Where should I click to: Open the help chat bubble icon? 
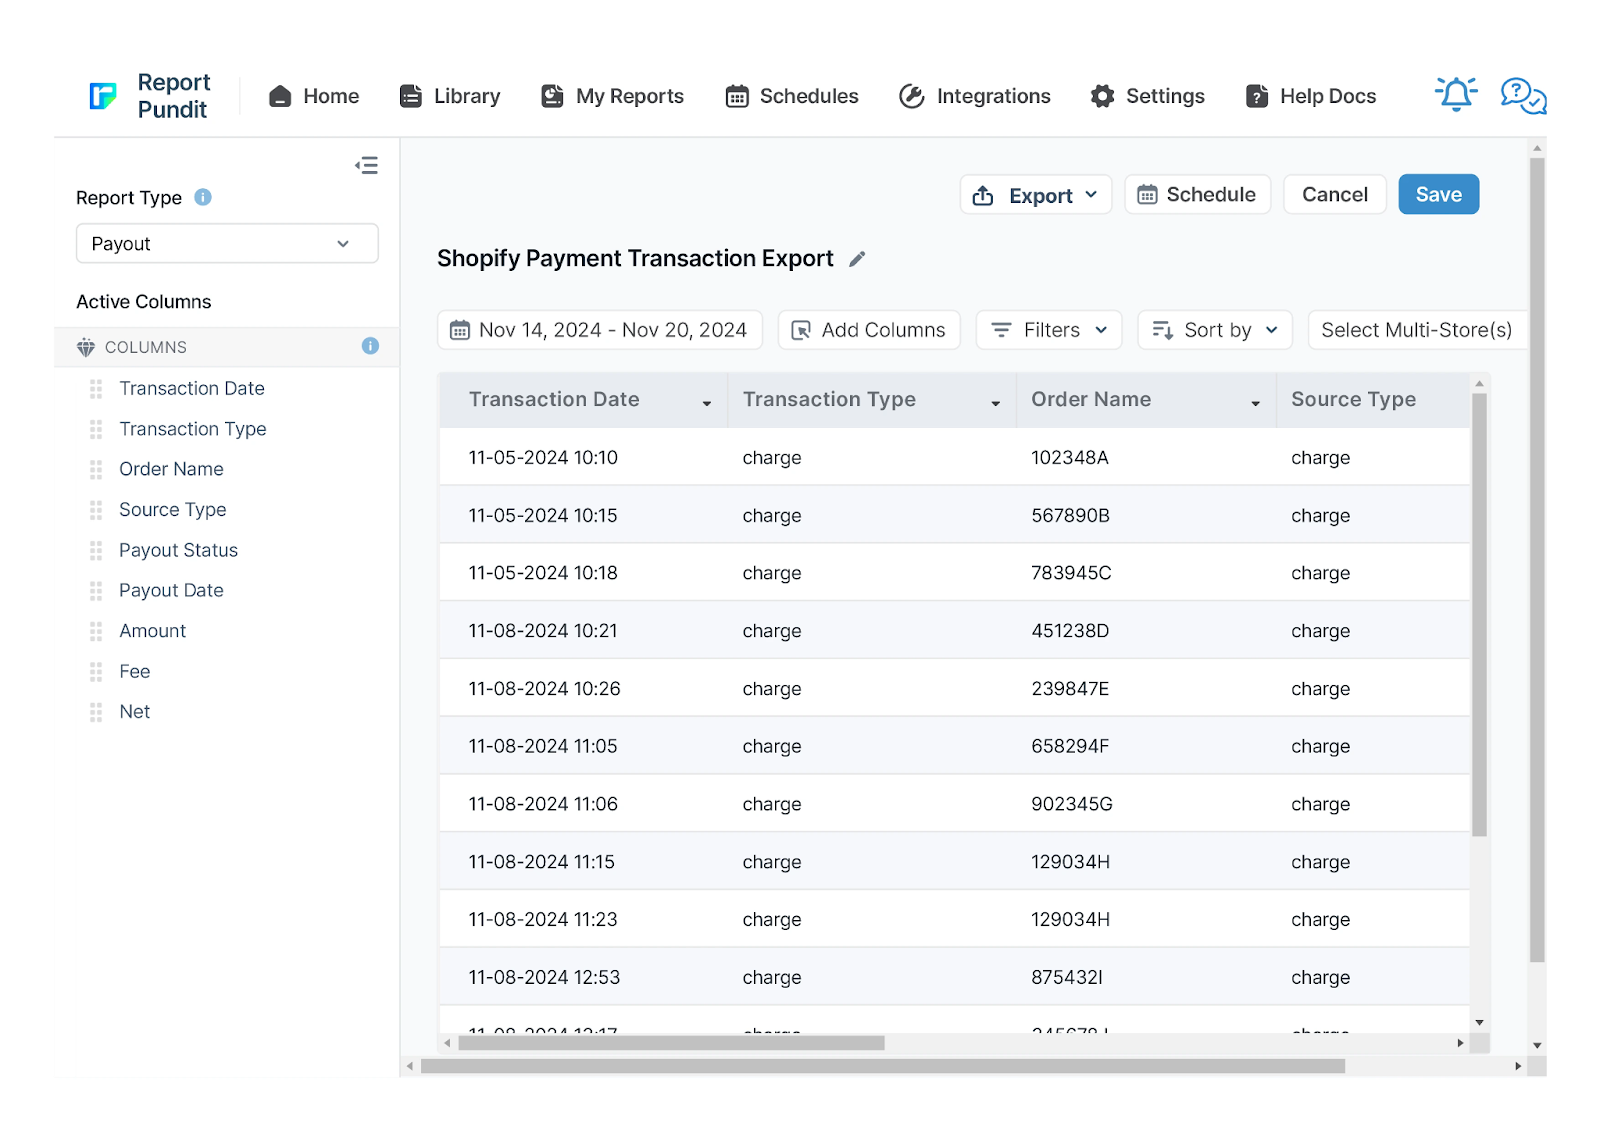point(1523,96)
